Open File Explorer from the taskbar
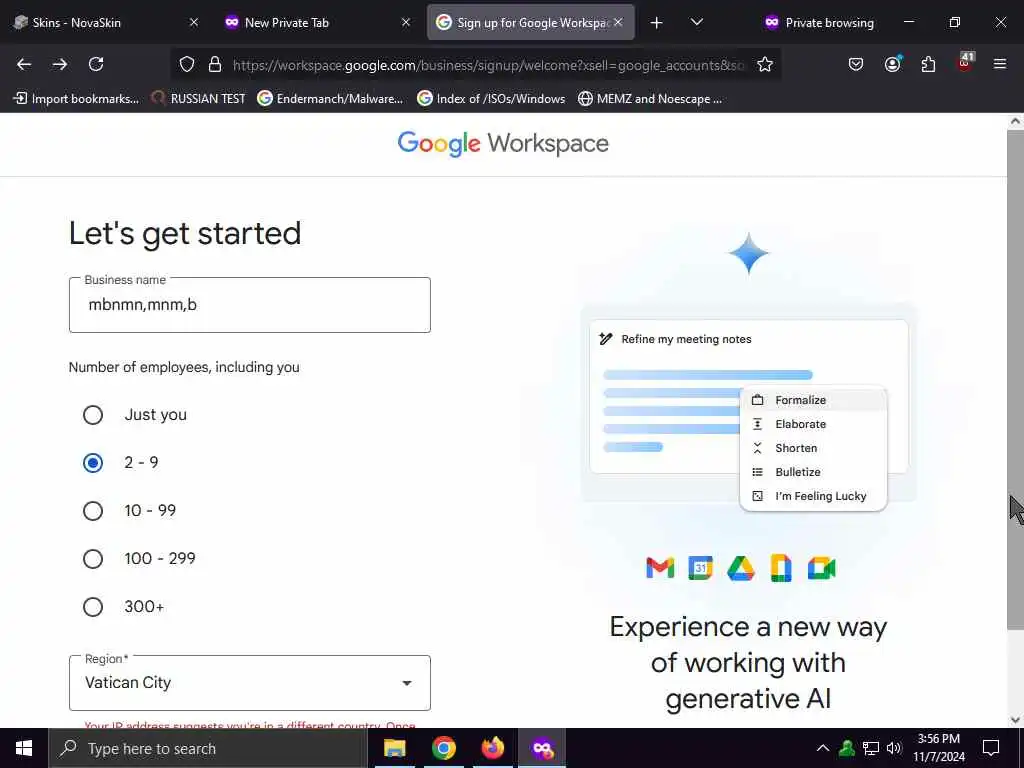1024x768 pixels. click(x=394, y=748)
